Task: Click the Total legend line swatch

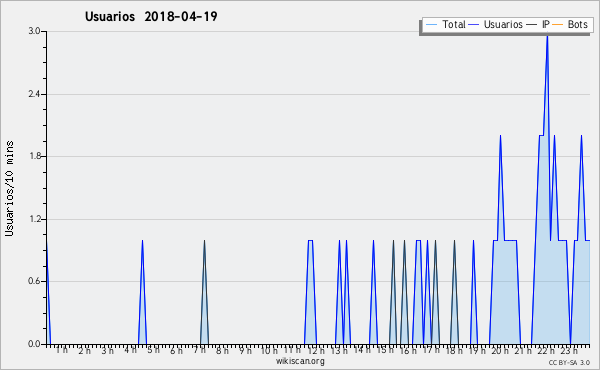Action: coord(431,25)
